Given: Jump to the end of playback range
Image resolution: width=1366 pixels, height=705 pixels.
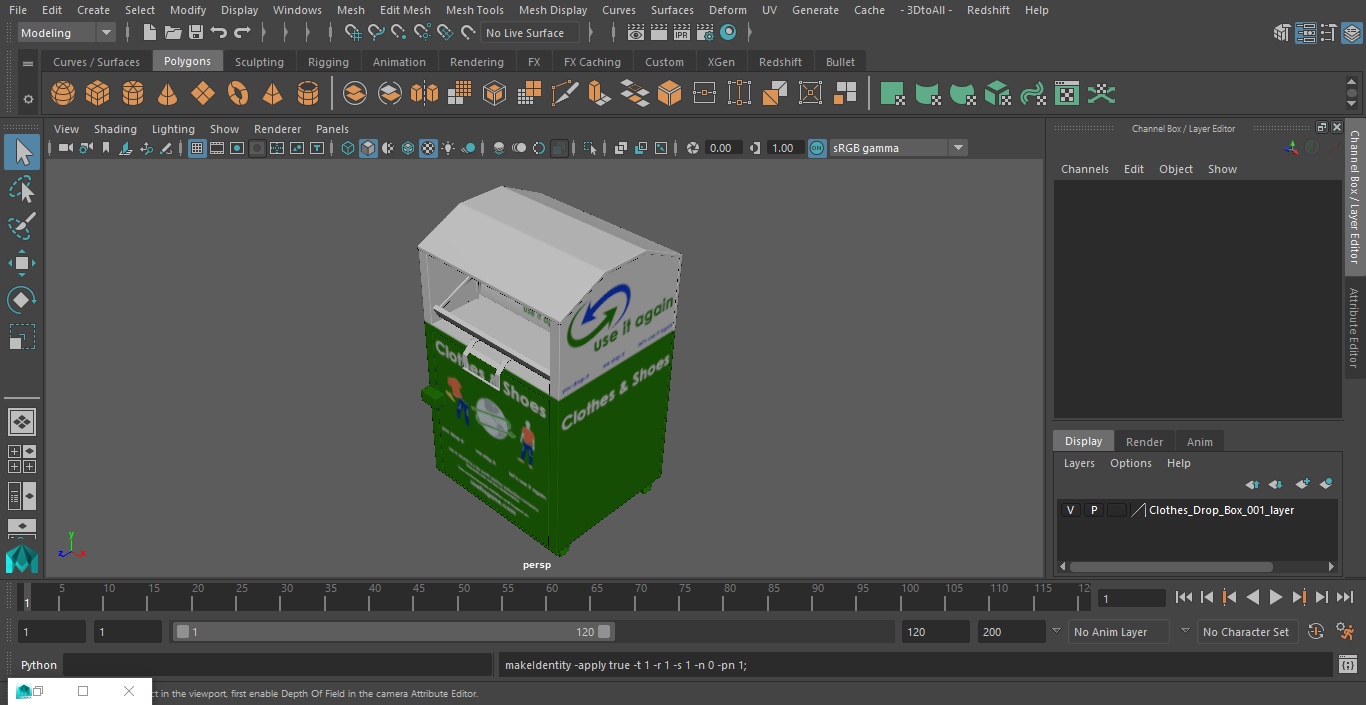Looking at the screenshot, I should (1345, 597).
